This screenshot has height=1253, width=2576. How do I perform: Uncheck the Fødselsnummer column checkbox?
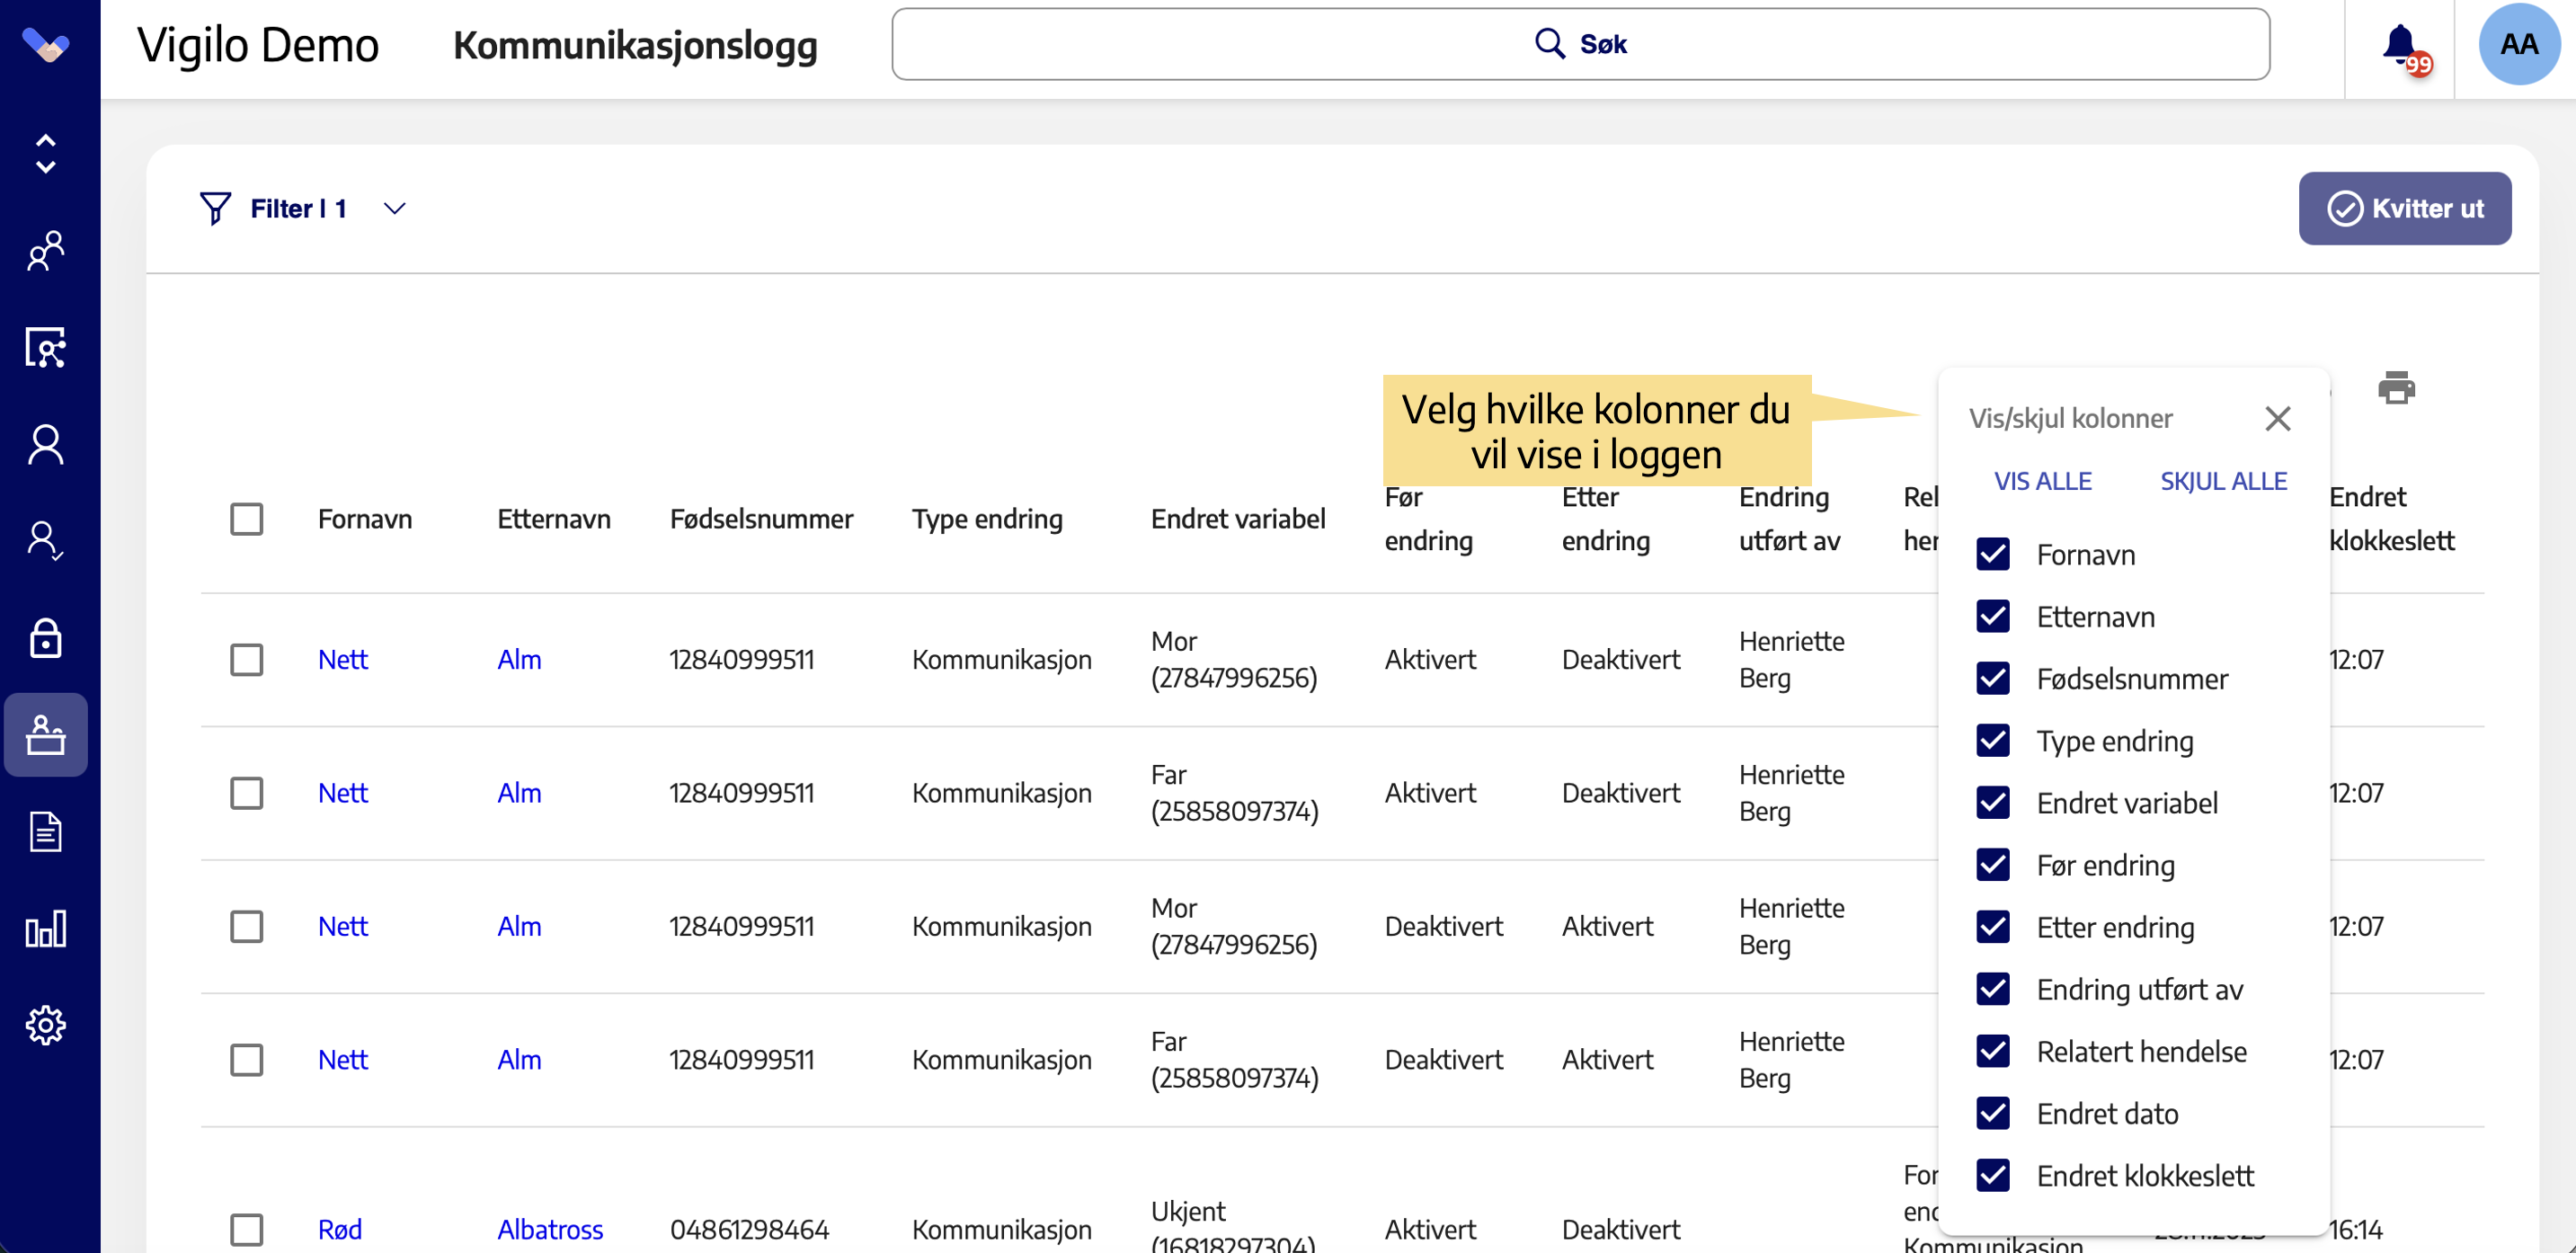(x=1992, y=678)
